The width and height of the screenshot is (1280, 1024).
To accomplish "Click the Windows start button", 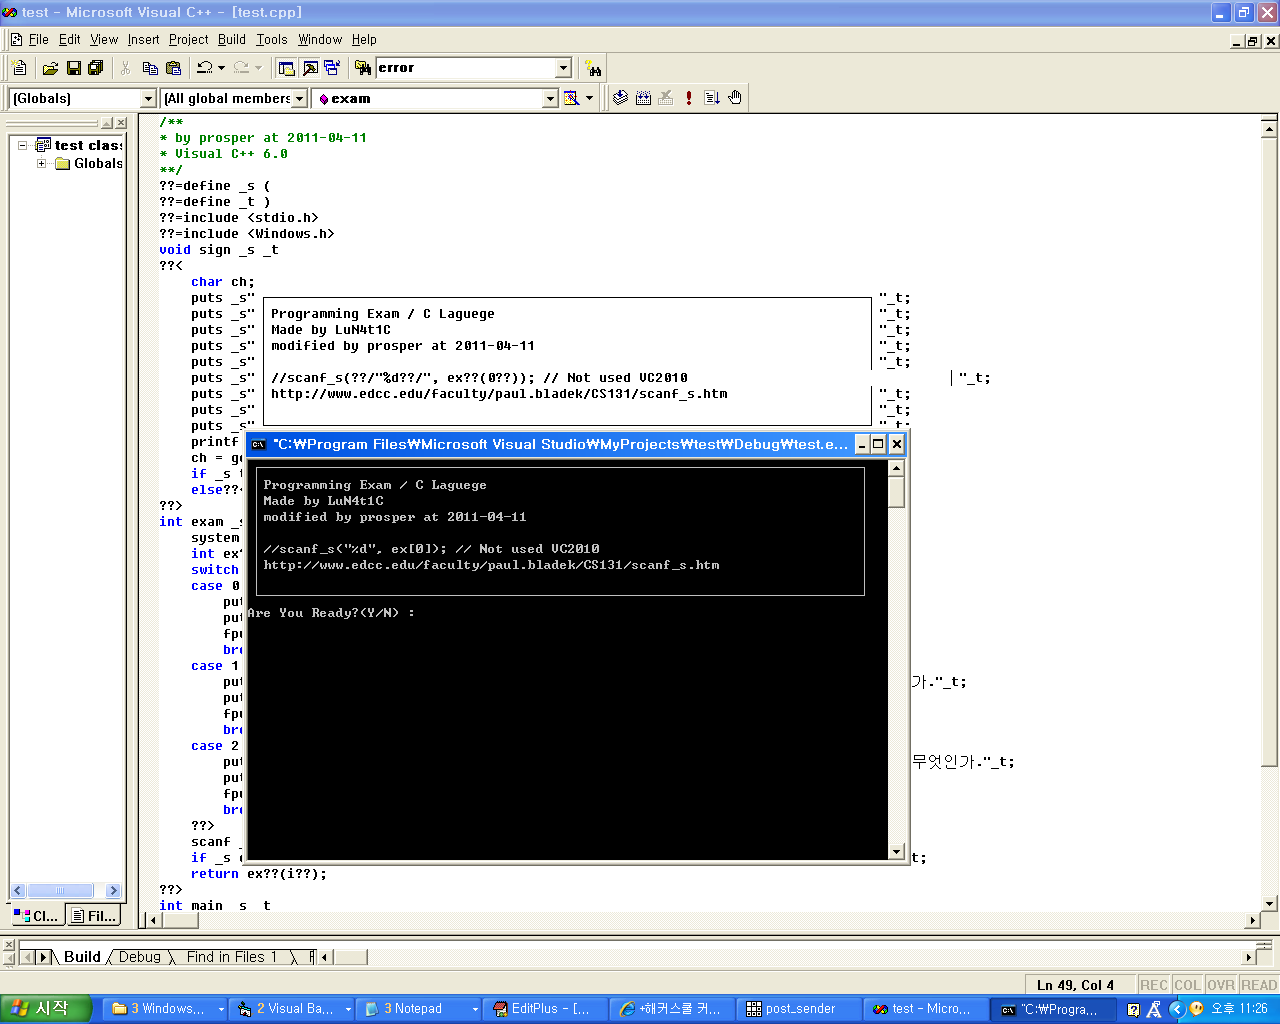I will pos(45,1009).
